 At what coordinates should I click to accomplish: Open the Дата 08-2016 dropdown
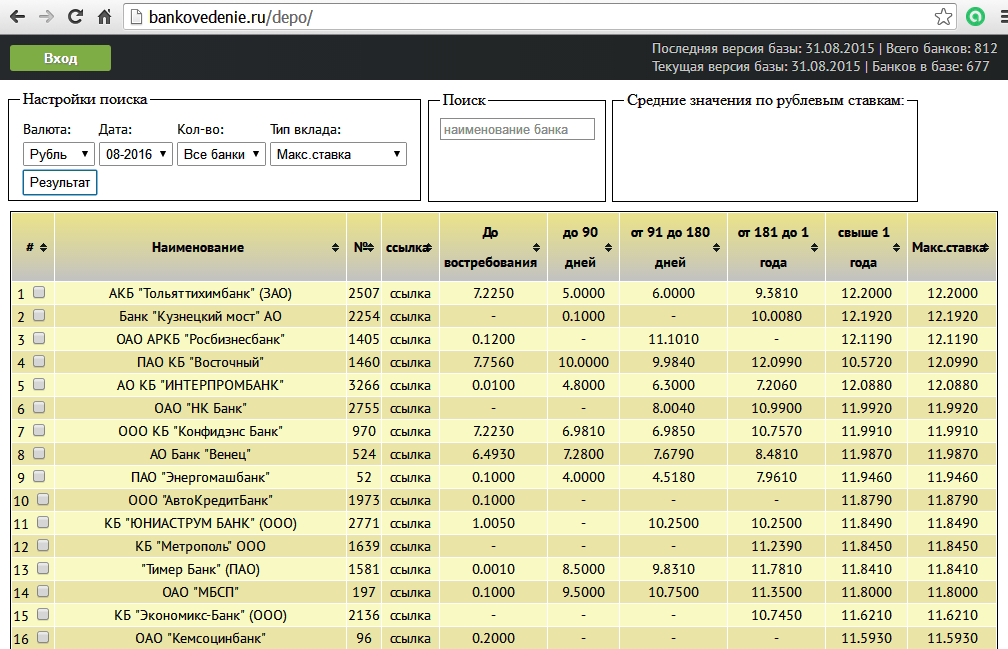click(136, 154)
